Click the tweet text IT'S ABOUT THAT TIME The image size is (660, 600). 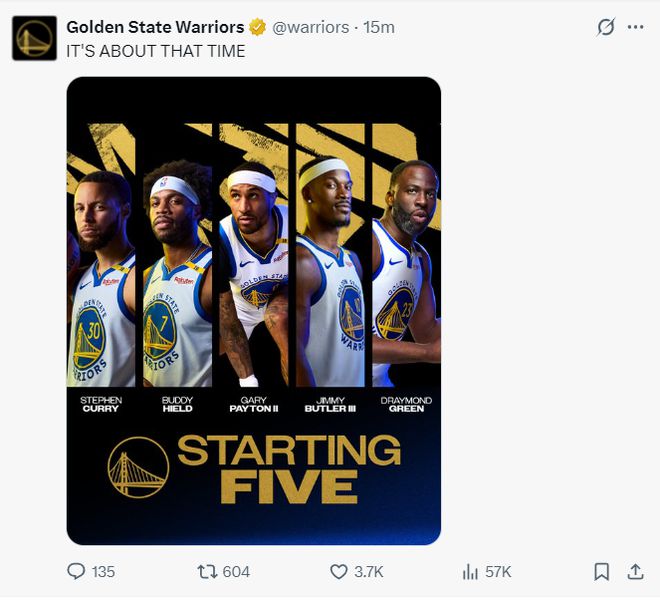(156, 51)
